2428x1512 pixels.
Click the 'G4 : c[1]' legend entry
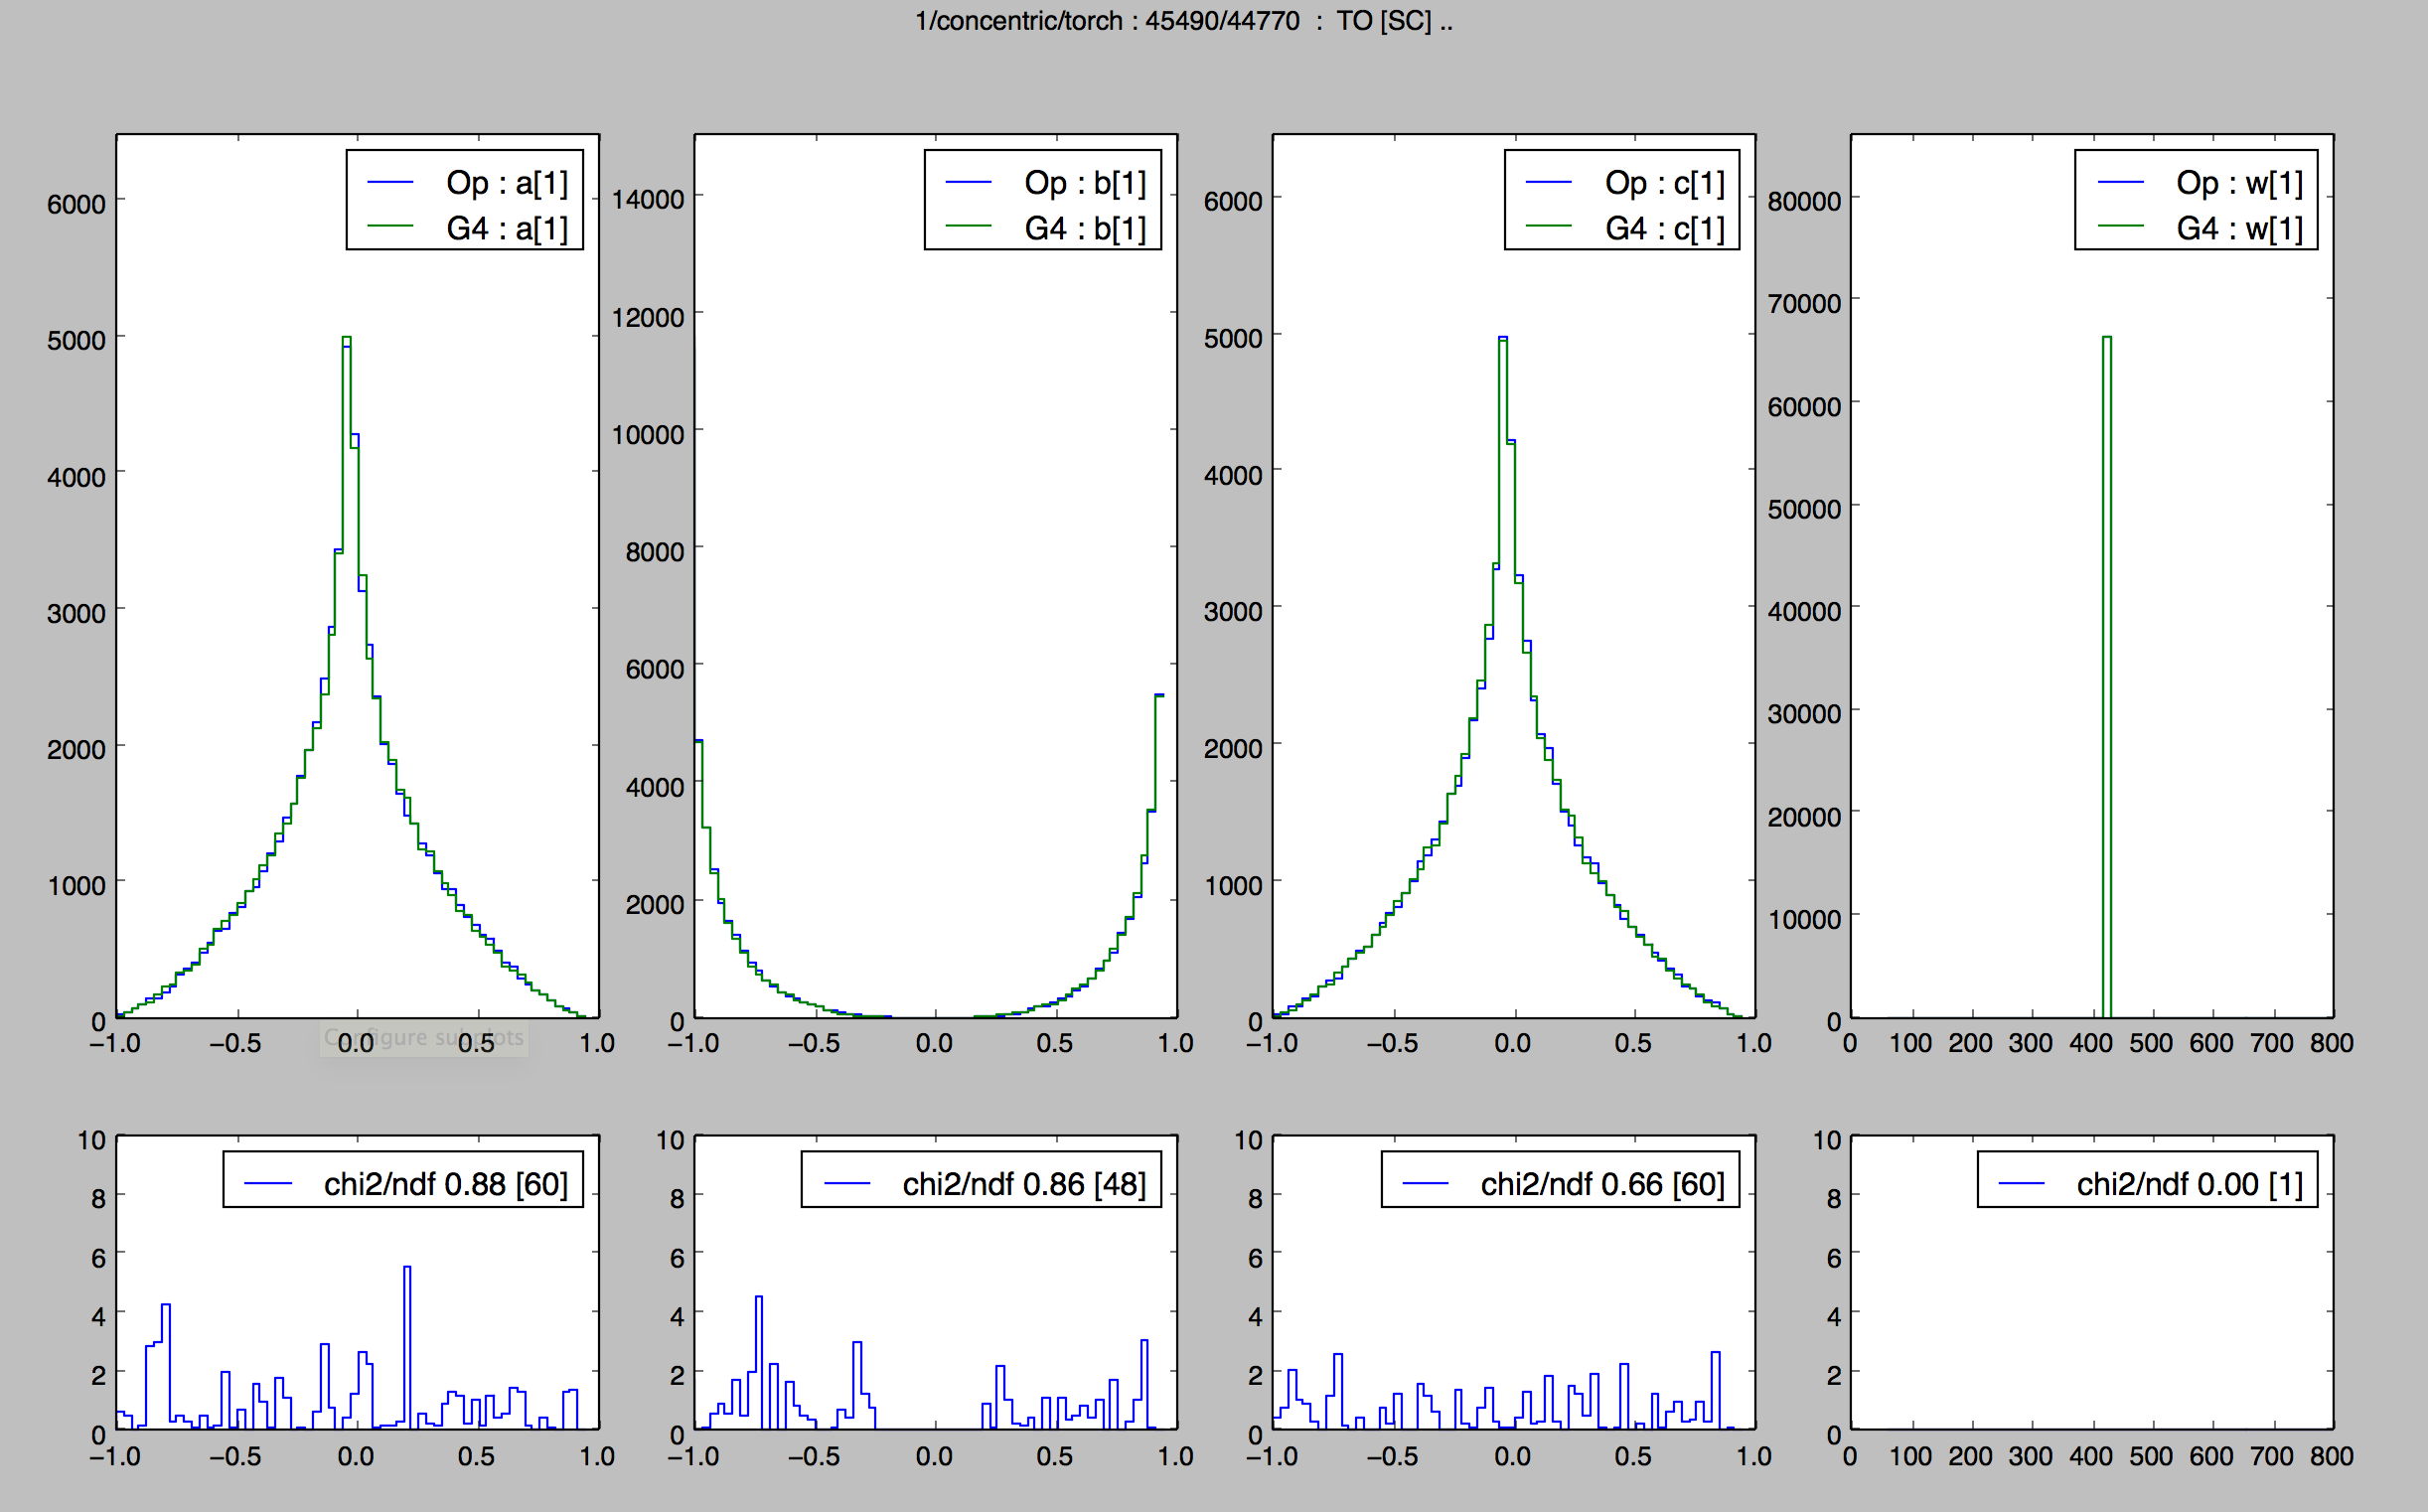pos(1626,228)
